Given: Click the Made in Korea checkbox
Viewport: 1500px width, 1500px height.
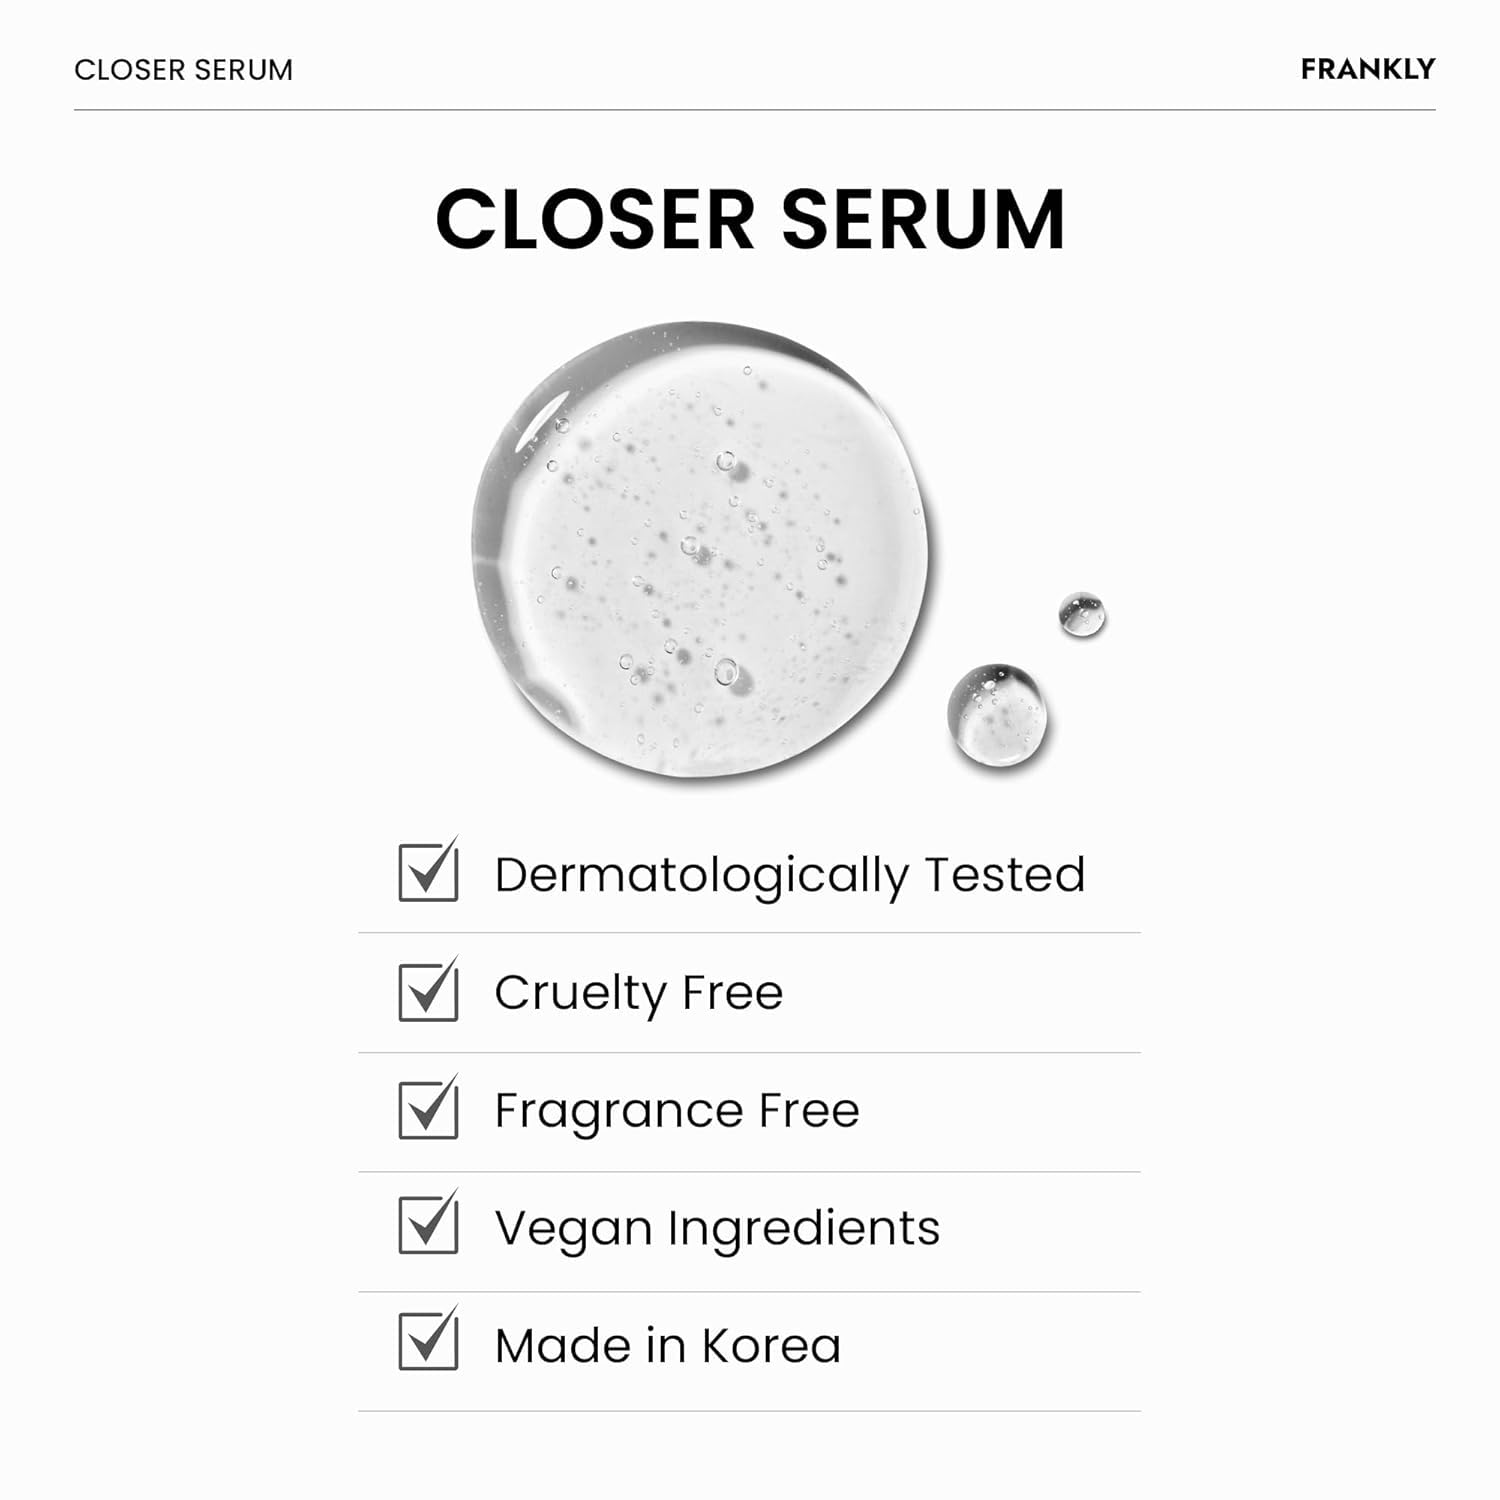Looking at the screenshot, I should 428,1342.
